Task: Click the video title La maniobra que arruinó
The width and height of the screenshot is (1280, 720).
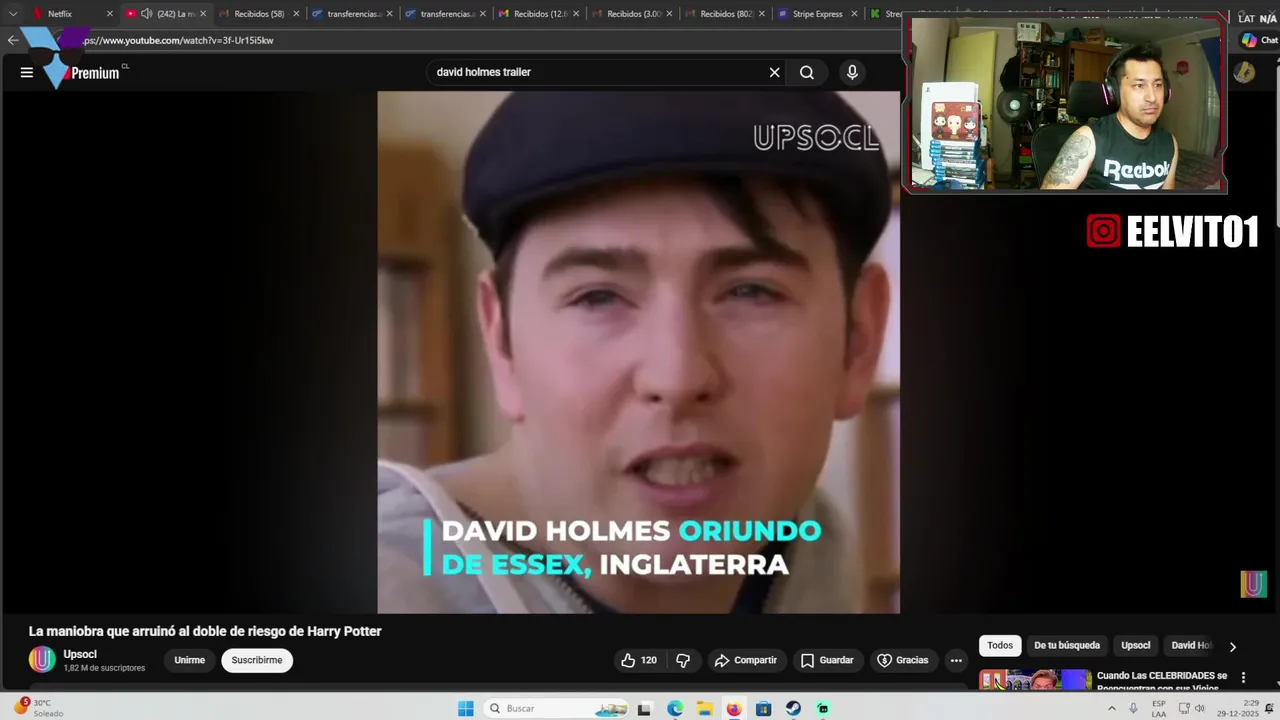Action: coord(205,631)
